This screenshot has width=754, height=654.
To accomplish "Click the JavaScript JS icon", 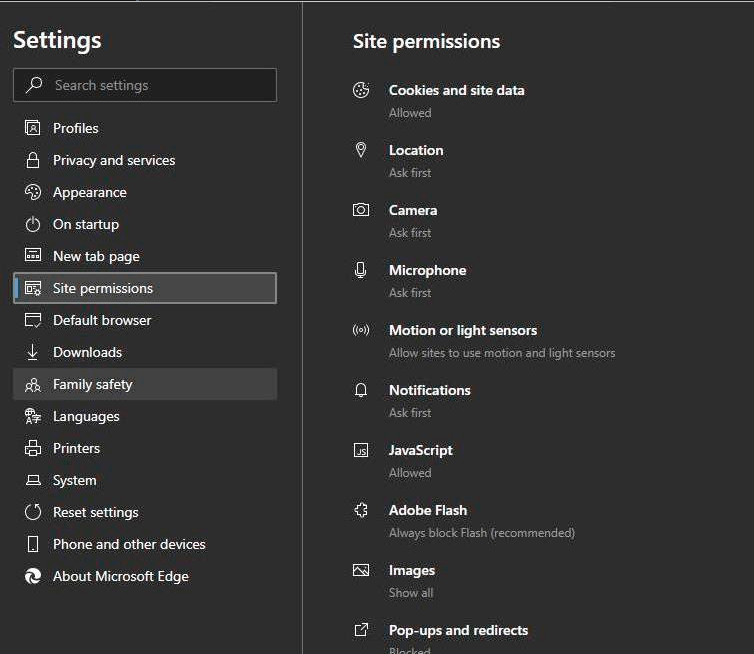I will [x=361, y=451].
